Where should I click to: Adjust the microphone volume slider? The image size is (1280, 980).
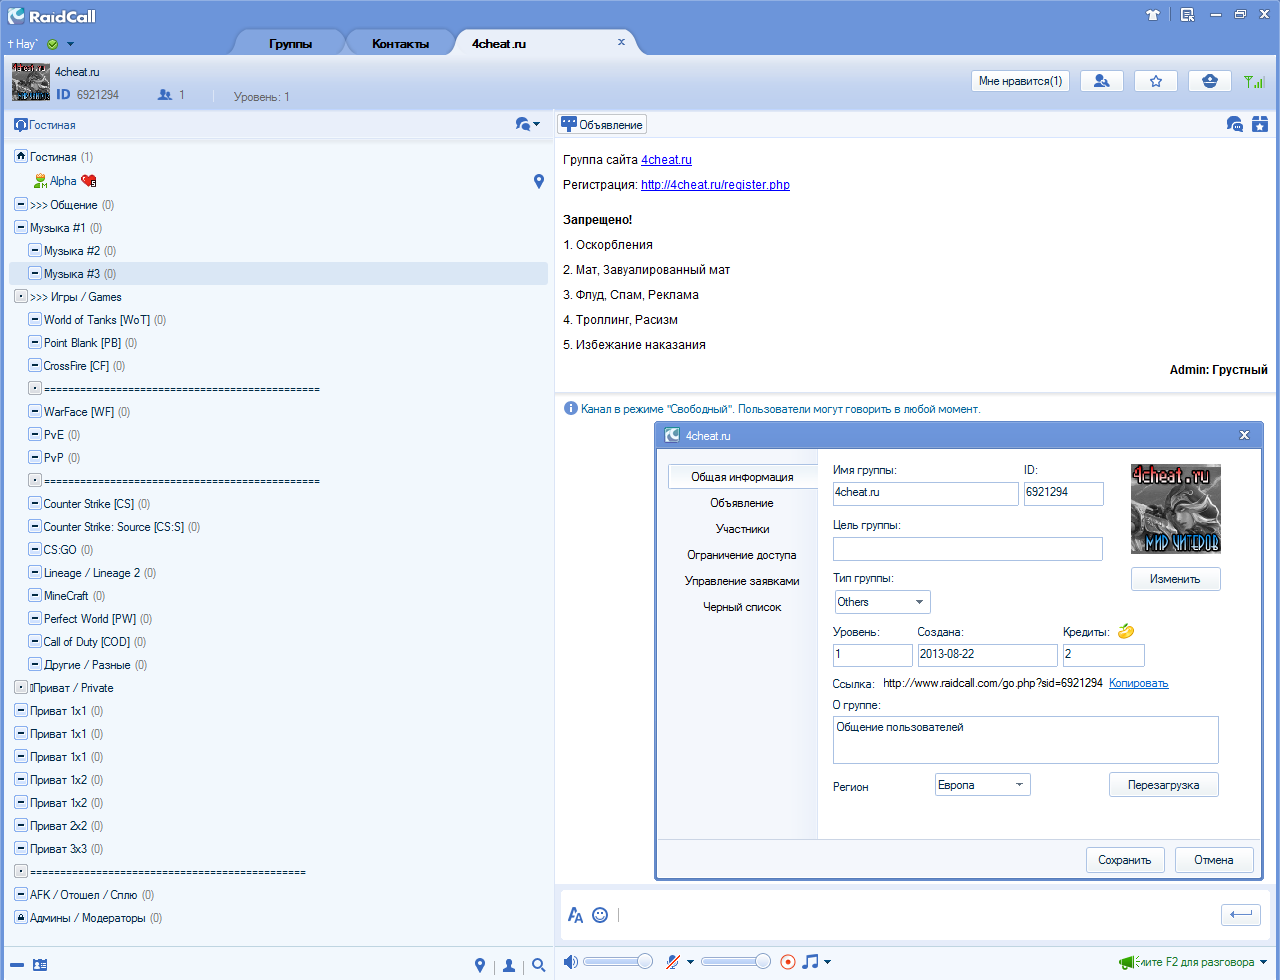point(736,962)
